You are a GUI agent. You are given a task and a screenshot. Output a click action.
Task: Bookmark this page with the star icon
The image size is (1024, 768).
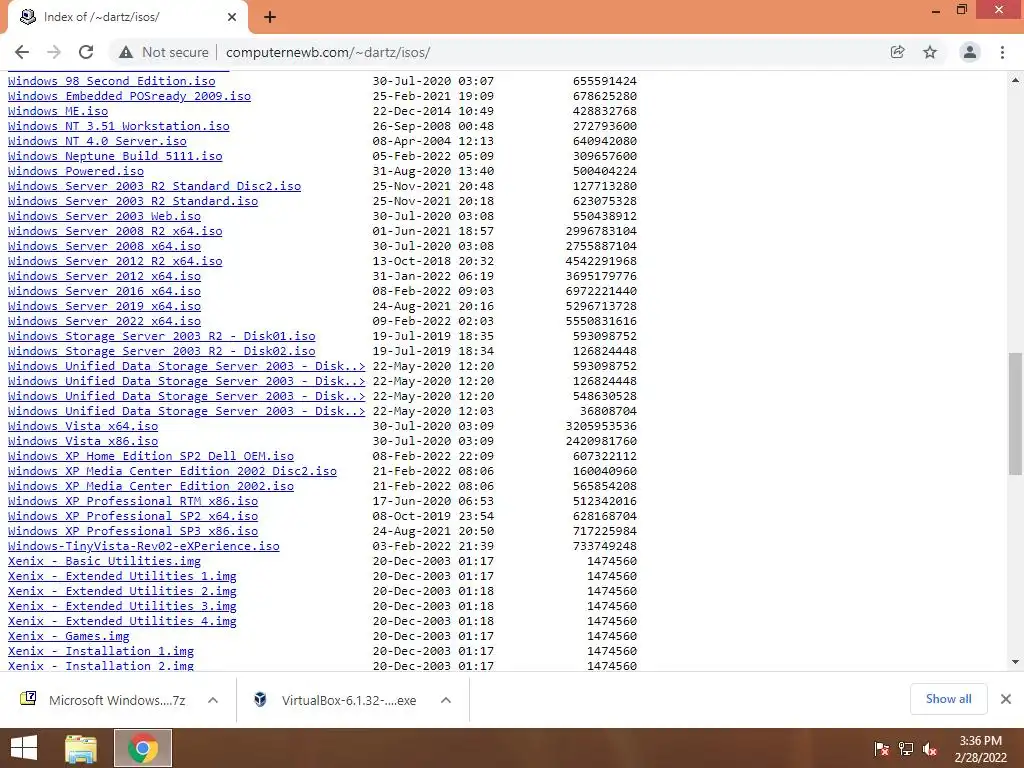(930, 52)
